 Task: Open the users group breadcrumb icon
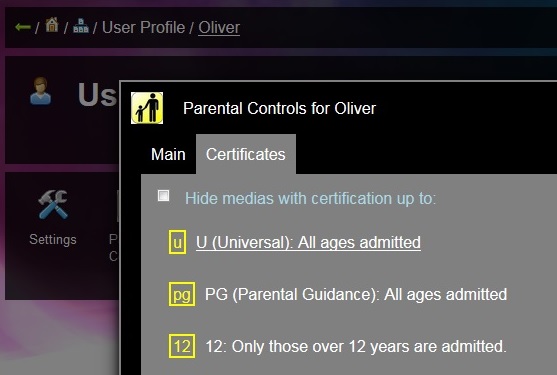coord(81,26)
